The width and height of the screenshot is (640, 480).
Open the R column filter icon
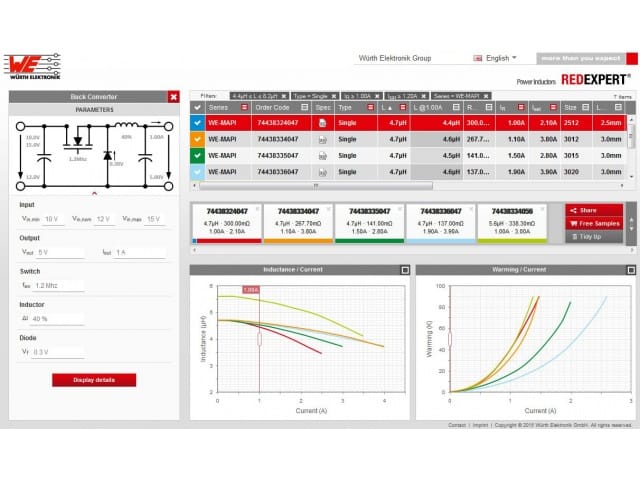(489, 107)
